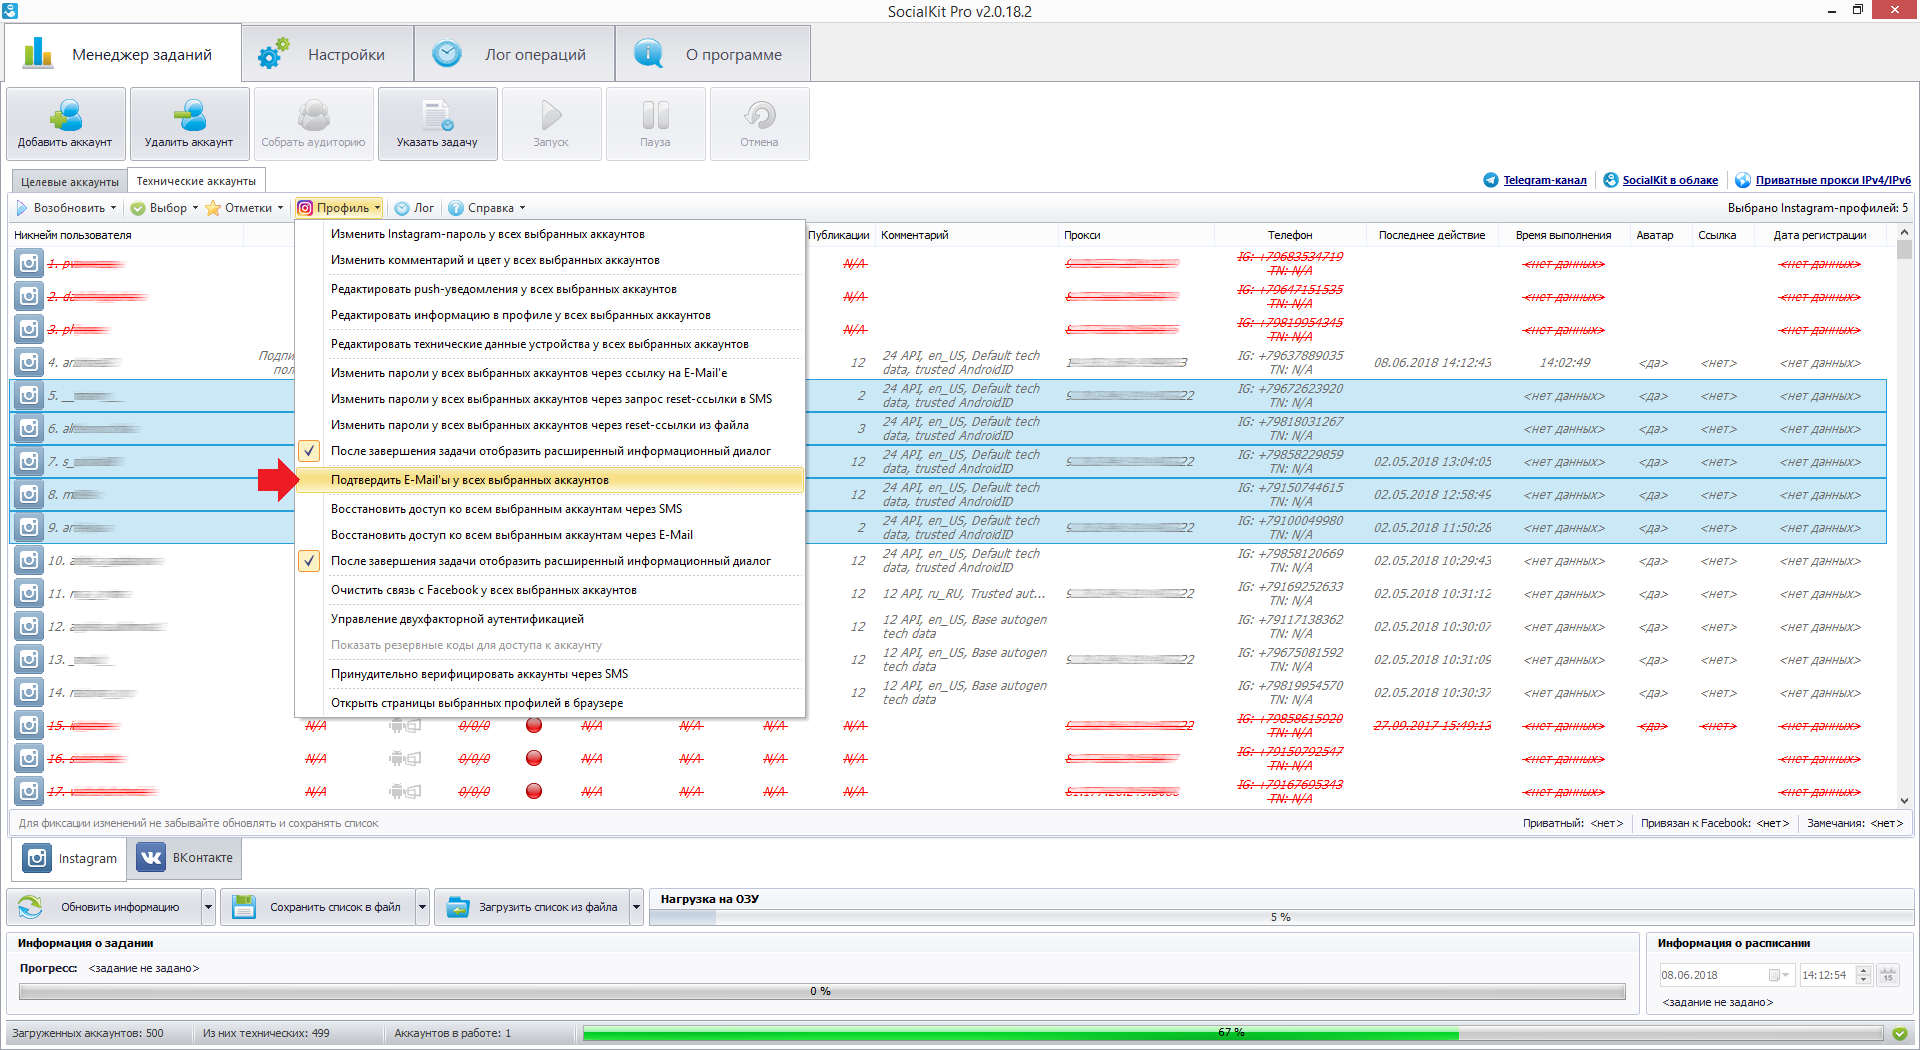Open the О программе tab
1920x1050 pixels.
713,54
